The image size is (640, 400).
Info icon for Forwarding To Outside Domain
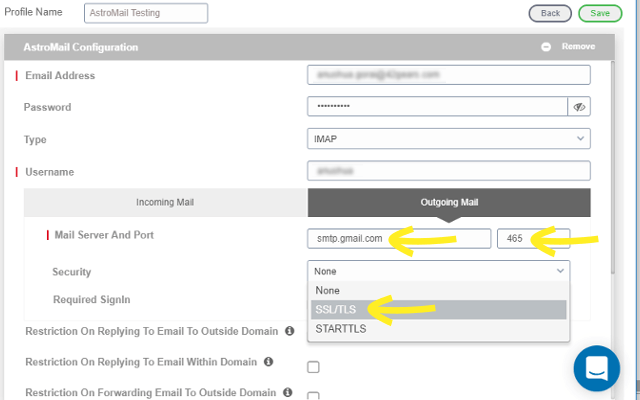[x=287, y=392]
